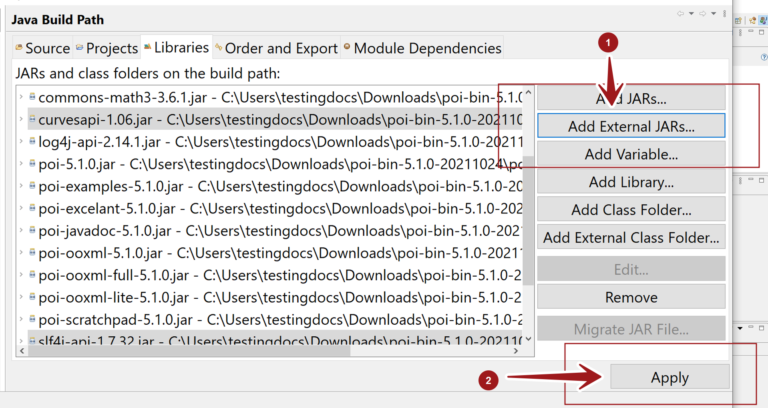
Task: Expand the poi-examples-5.1.0.jar entry
Action: point(21,186)
